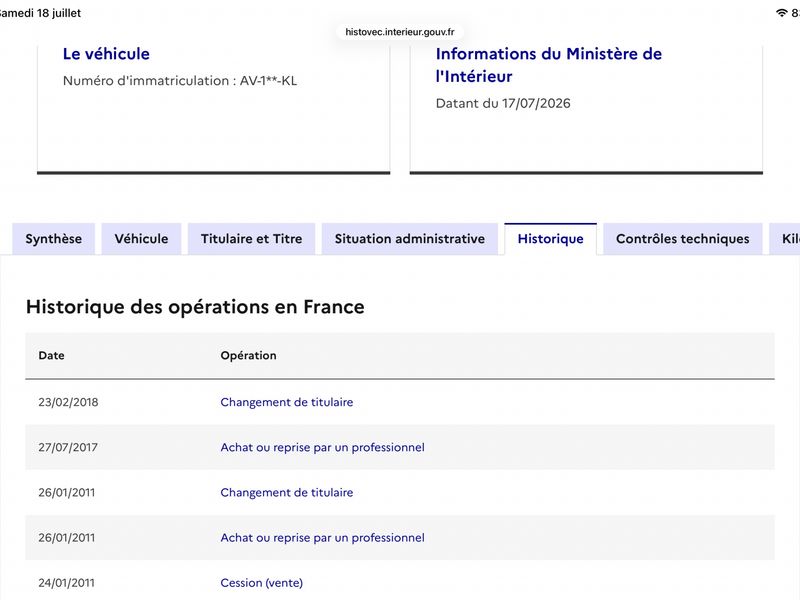800x600 pixels.
Task: Click Achat ou reprise par un professionnel 26/01/2011
Action: click(x=322, y=538)
